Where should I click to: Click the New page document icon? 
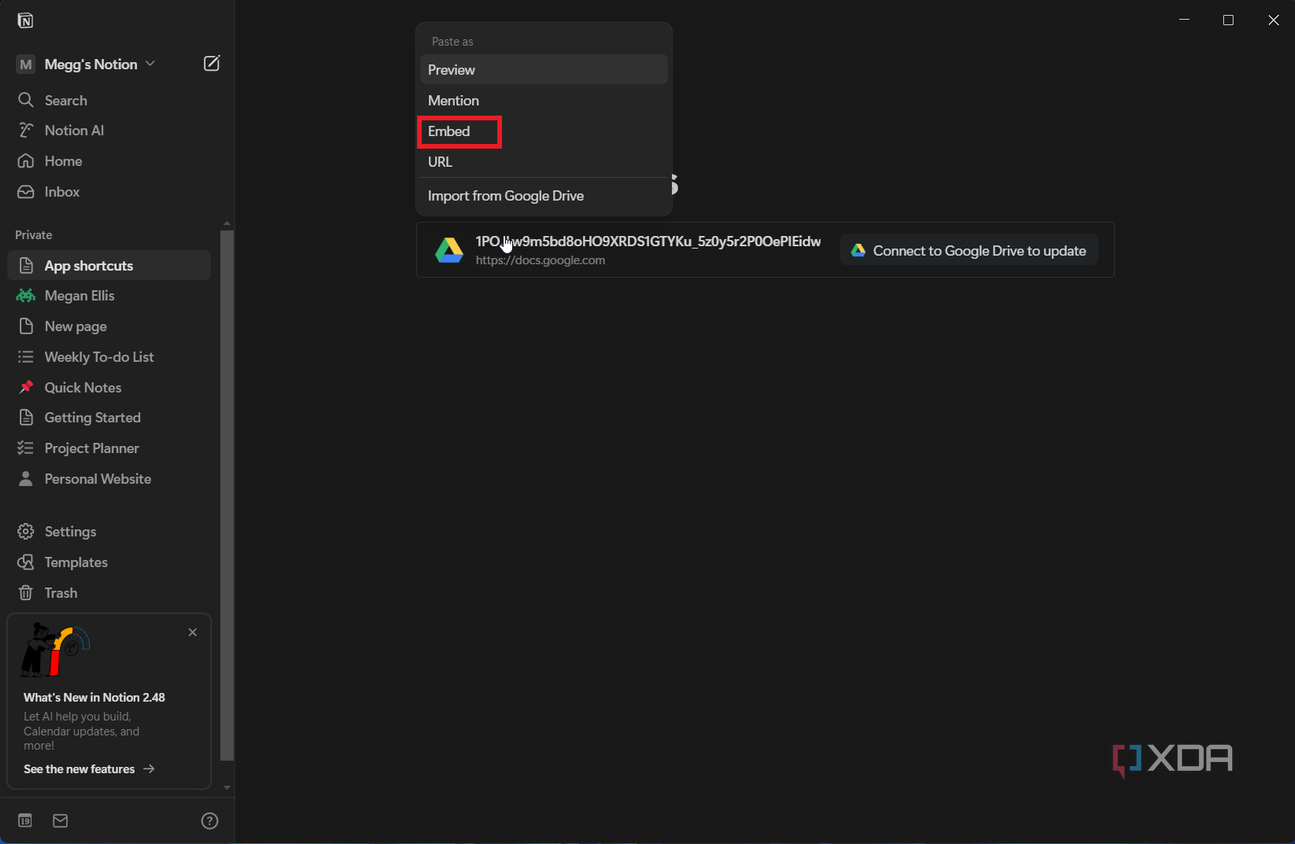(x=26, y=327)
